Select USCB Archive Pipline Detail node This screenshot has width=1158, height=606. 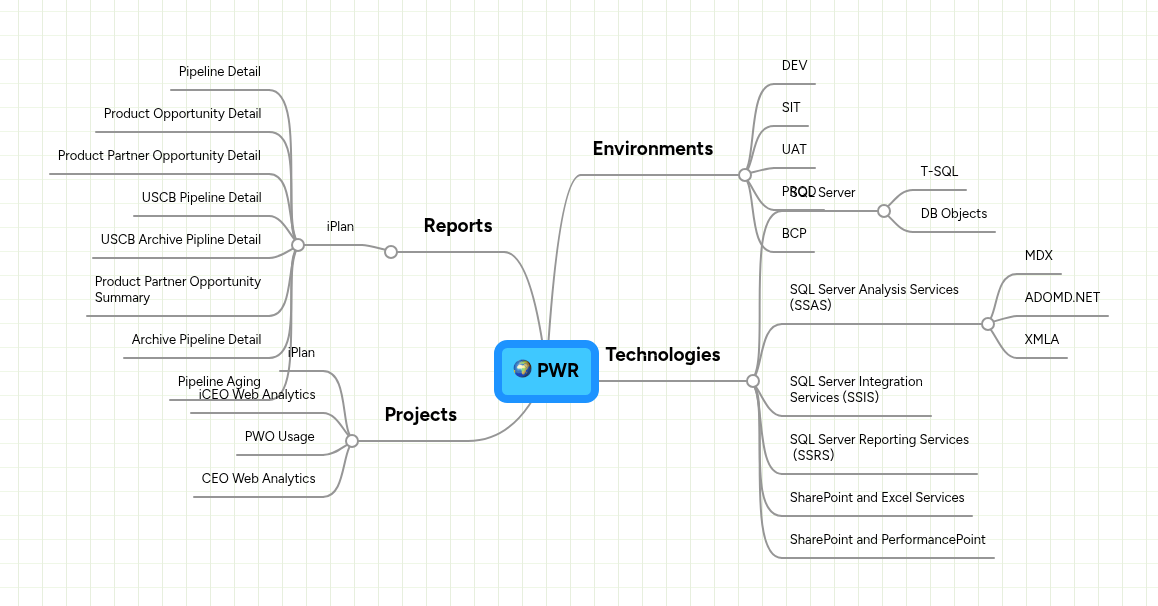point(180,240)
